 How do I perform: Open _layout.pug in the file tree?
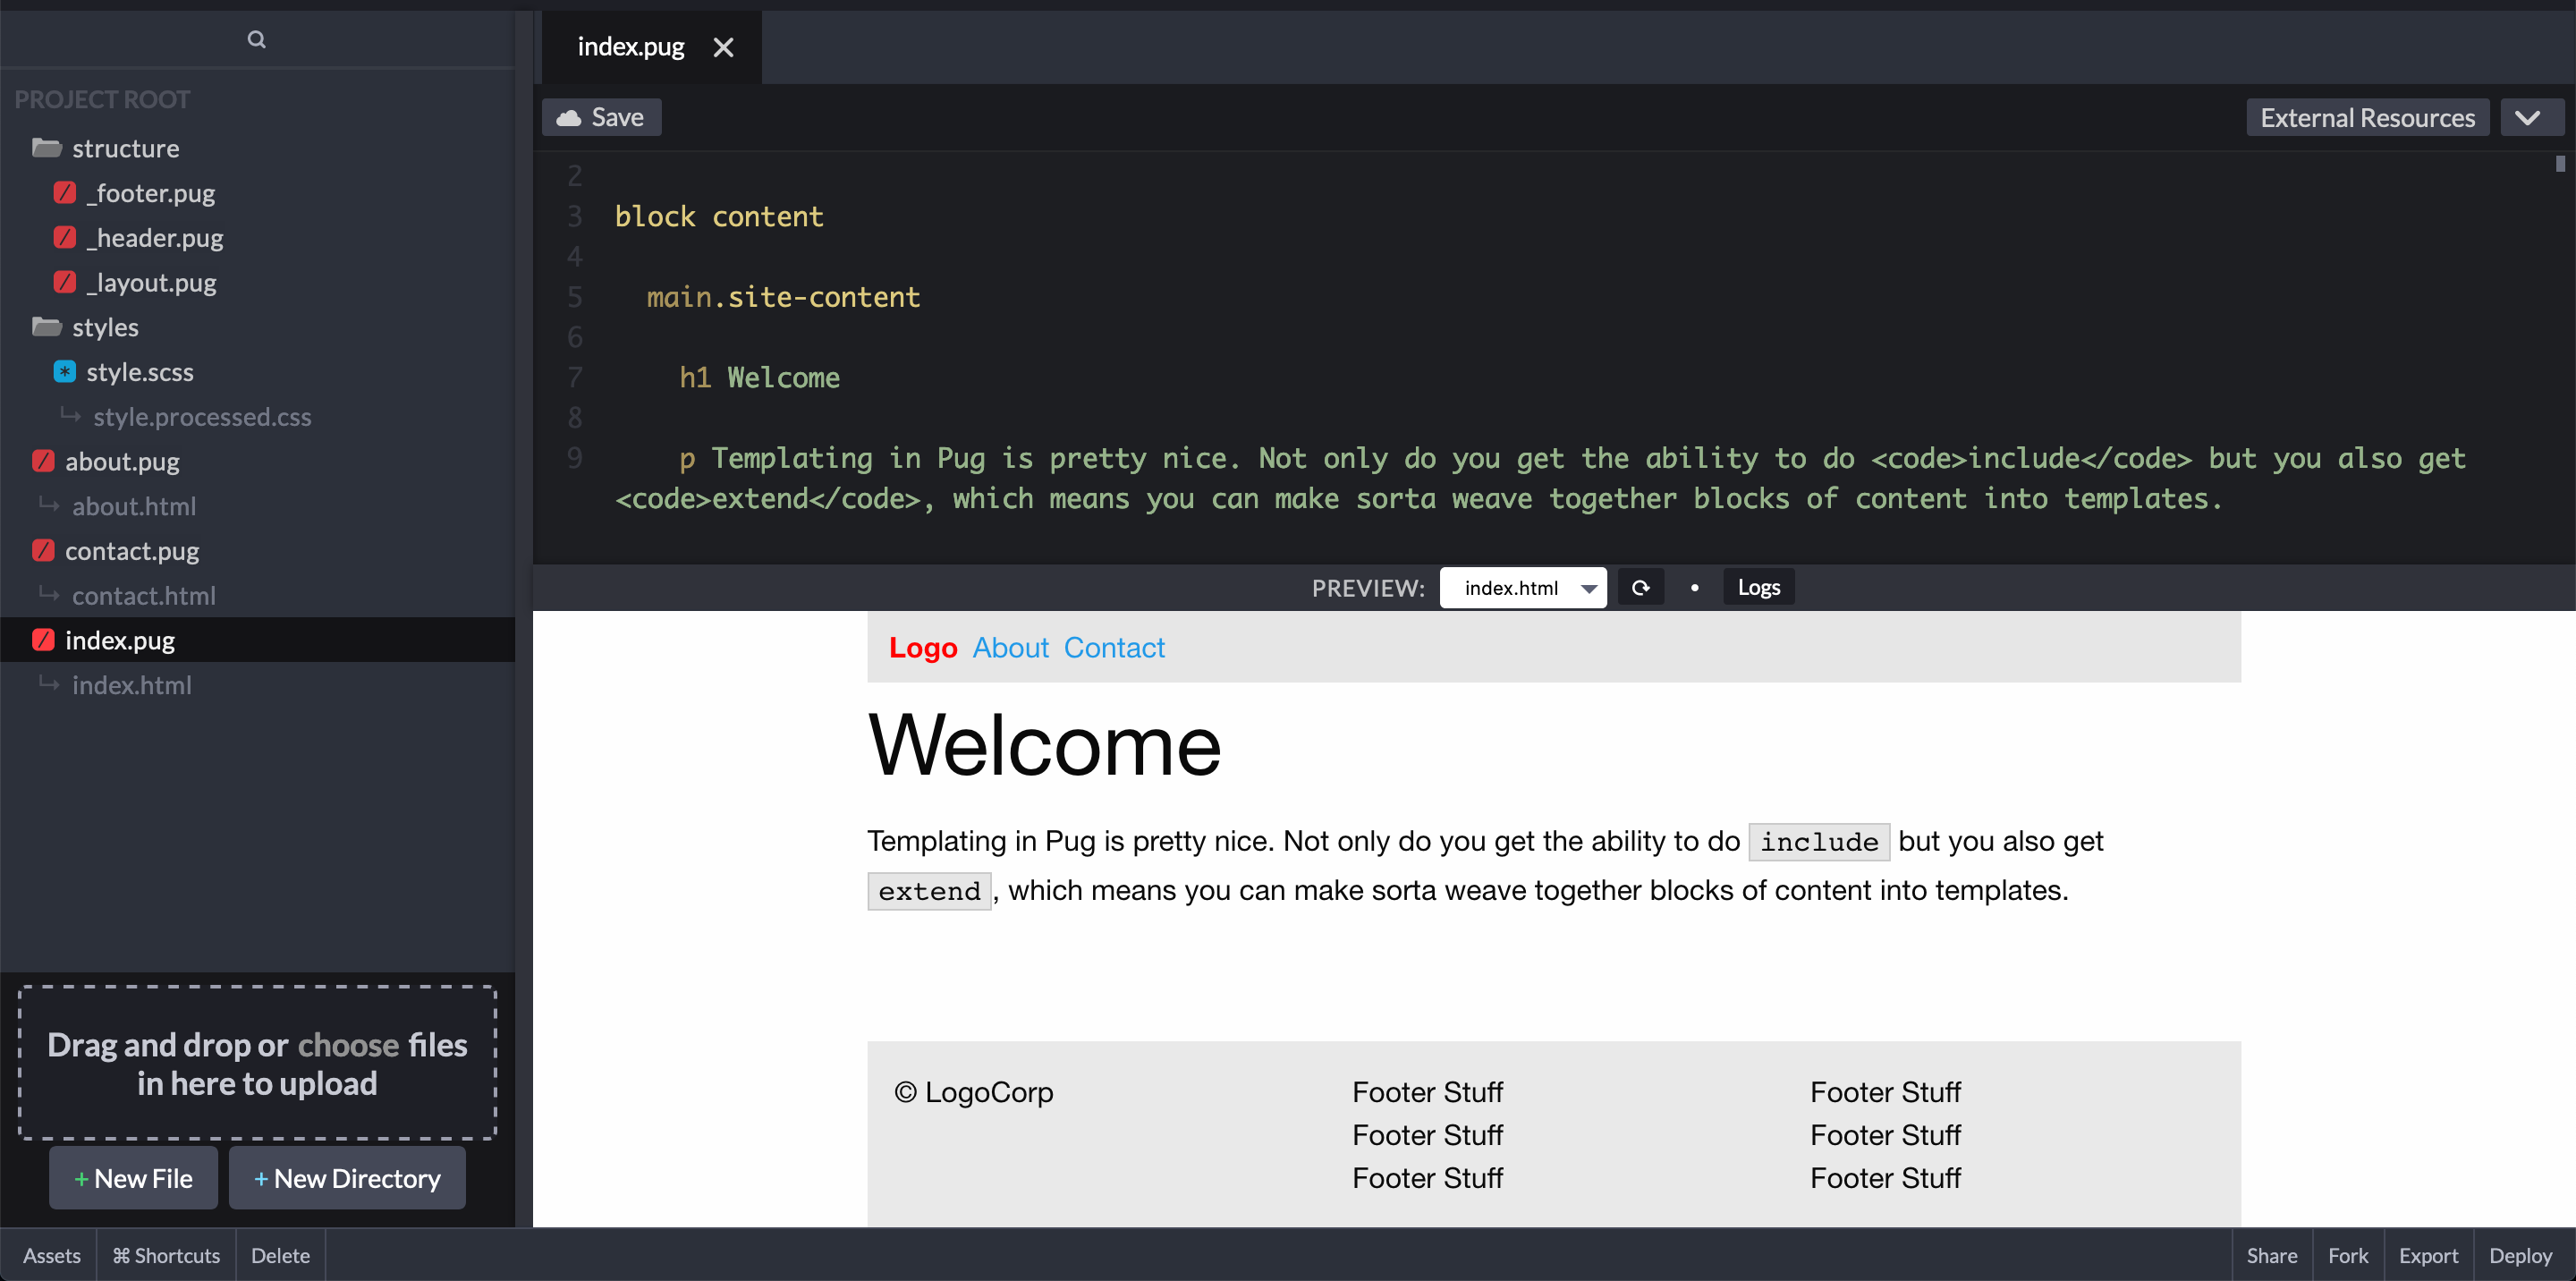(151, 282)
